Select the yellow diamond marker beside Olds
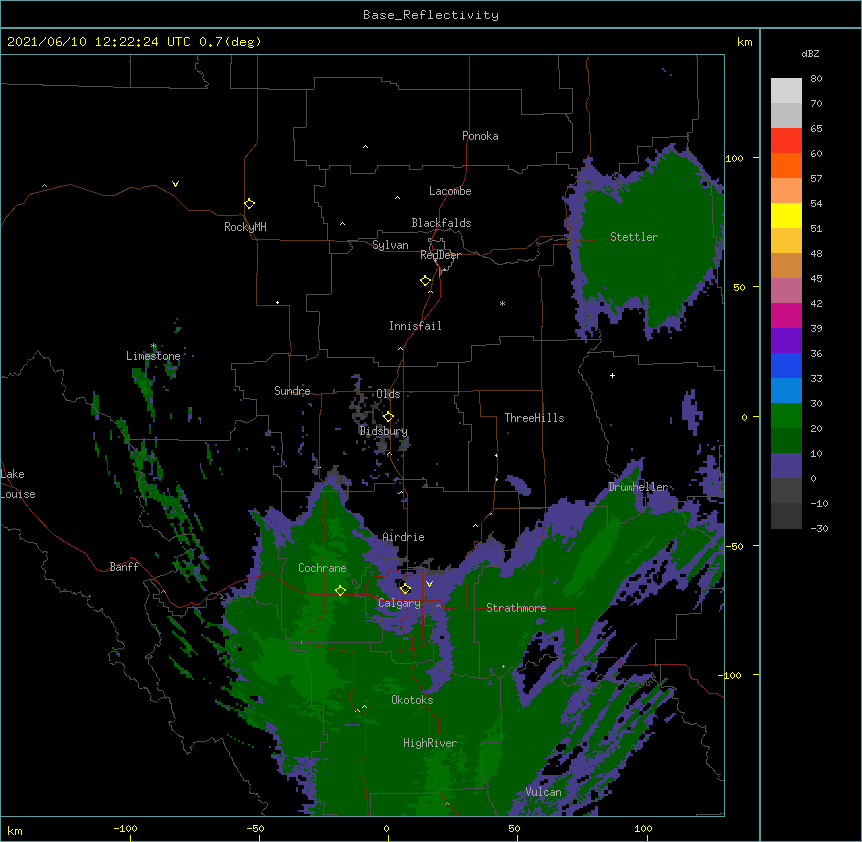 coord(388,416)
